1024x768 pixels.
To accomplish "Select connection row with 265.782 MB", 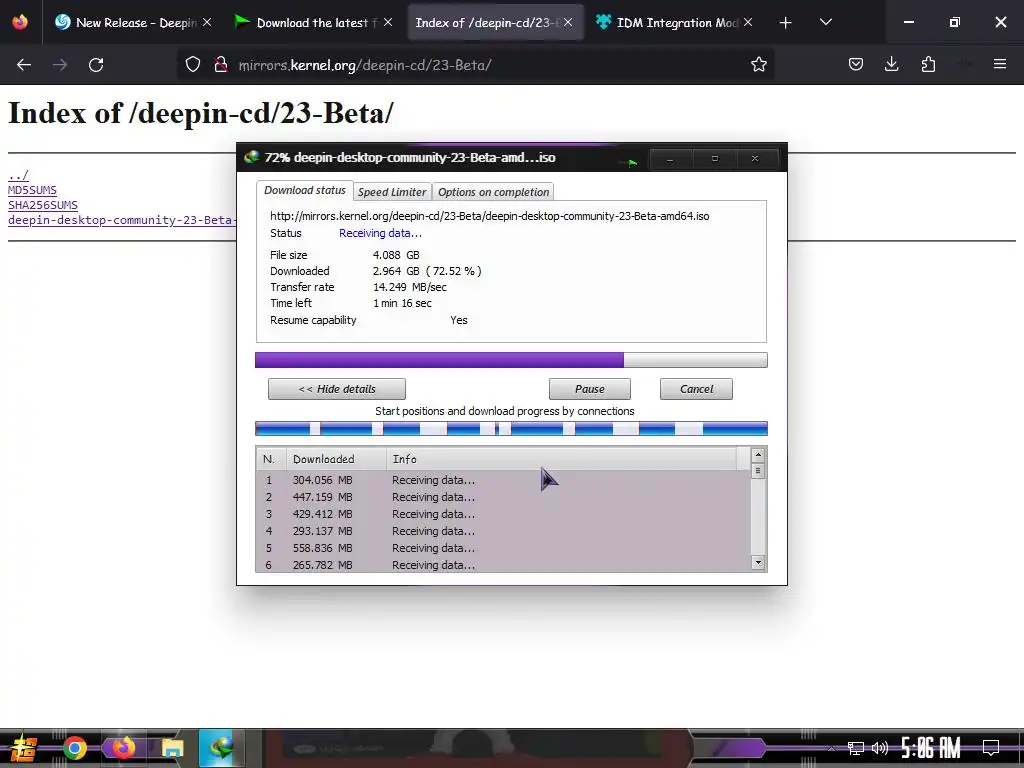I will pyautogui.click(x=504, y=565).
